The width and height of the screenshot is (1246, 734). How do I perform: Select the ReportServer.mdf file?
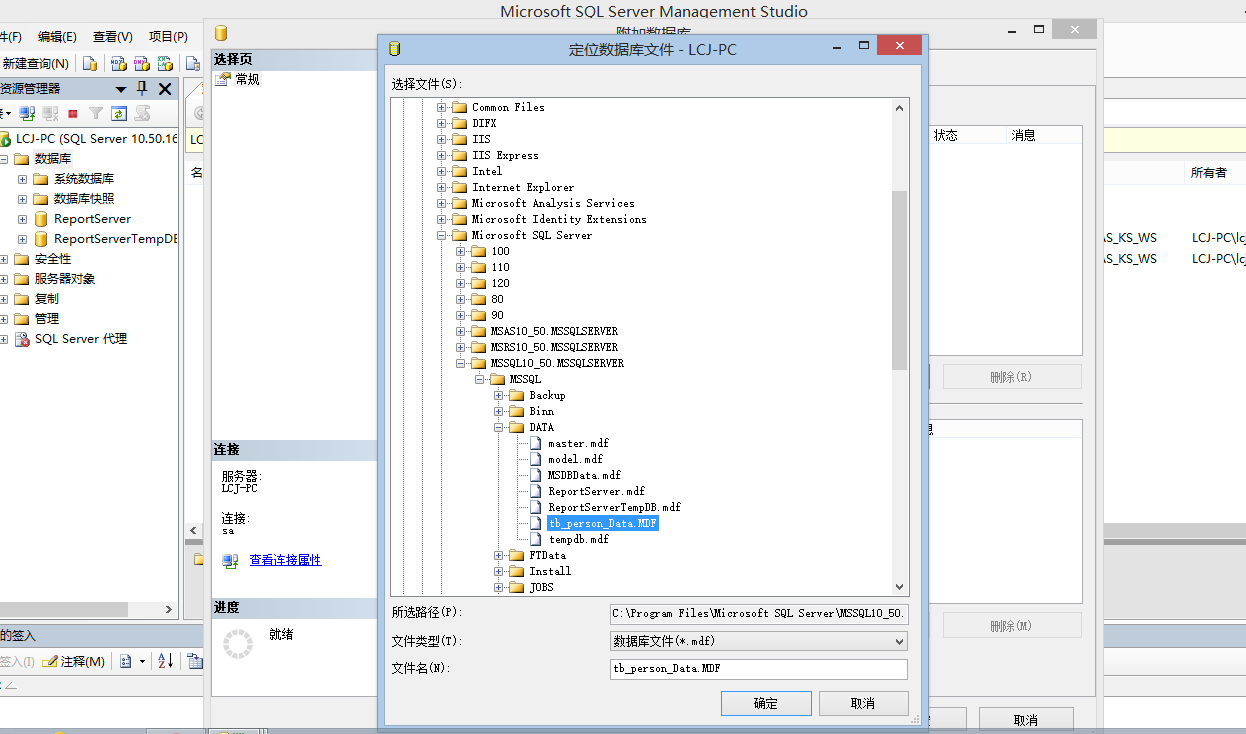click(596, 491)
